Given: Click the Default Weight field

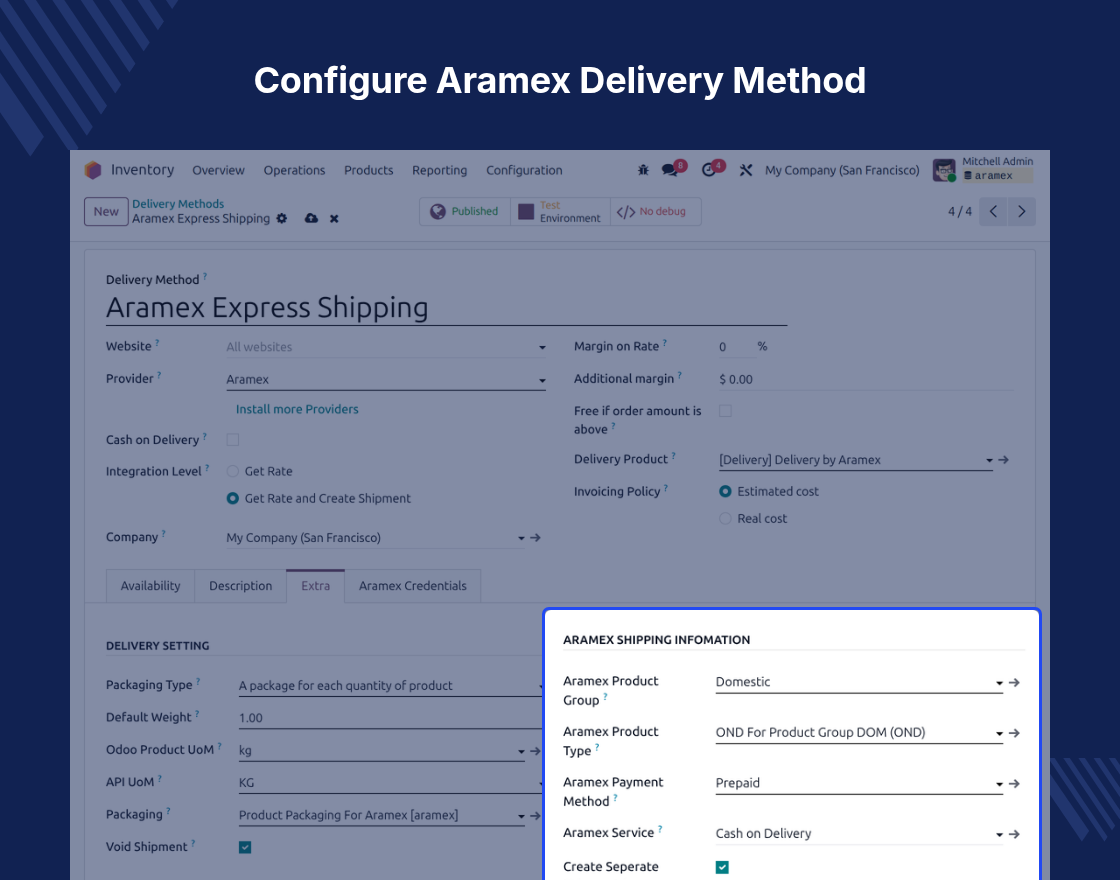Looking at the screenshot, I should click(390, 718).
